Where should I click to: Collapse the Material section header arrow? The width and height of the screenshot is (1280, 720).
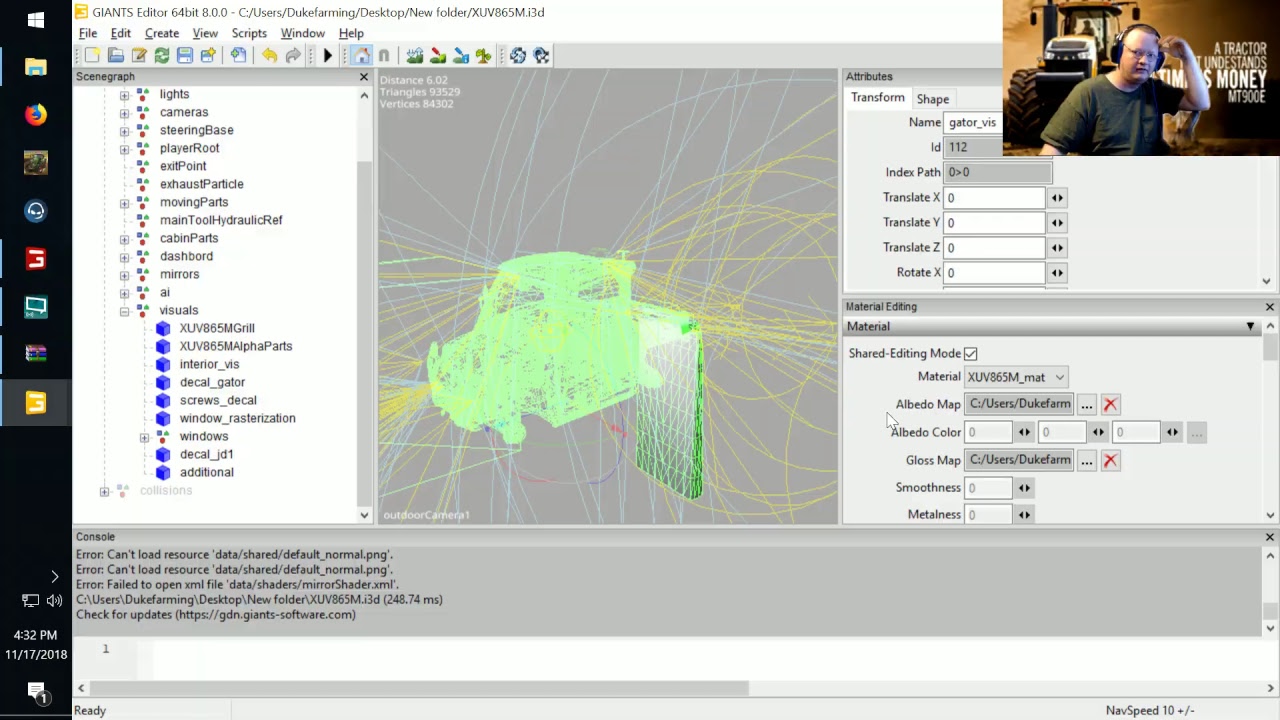[x=1250, y=327]
